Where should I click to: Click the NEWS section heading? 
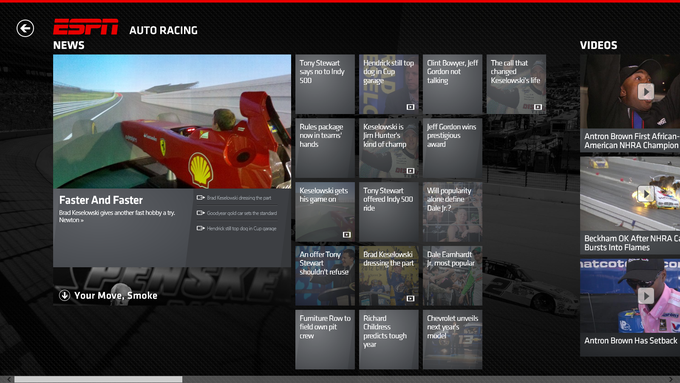tap(69, 45)
